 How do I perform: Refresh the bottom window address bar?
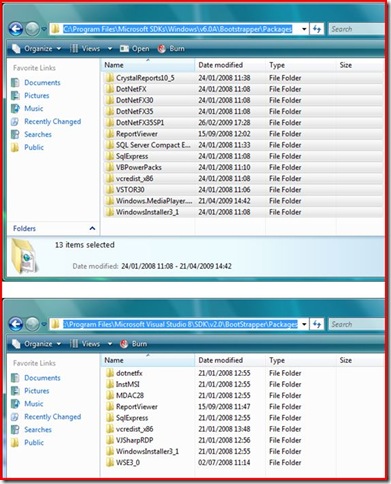coord(317,324)
